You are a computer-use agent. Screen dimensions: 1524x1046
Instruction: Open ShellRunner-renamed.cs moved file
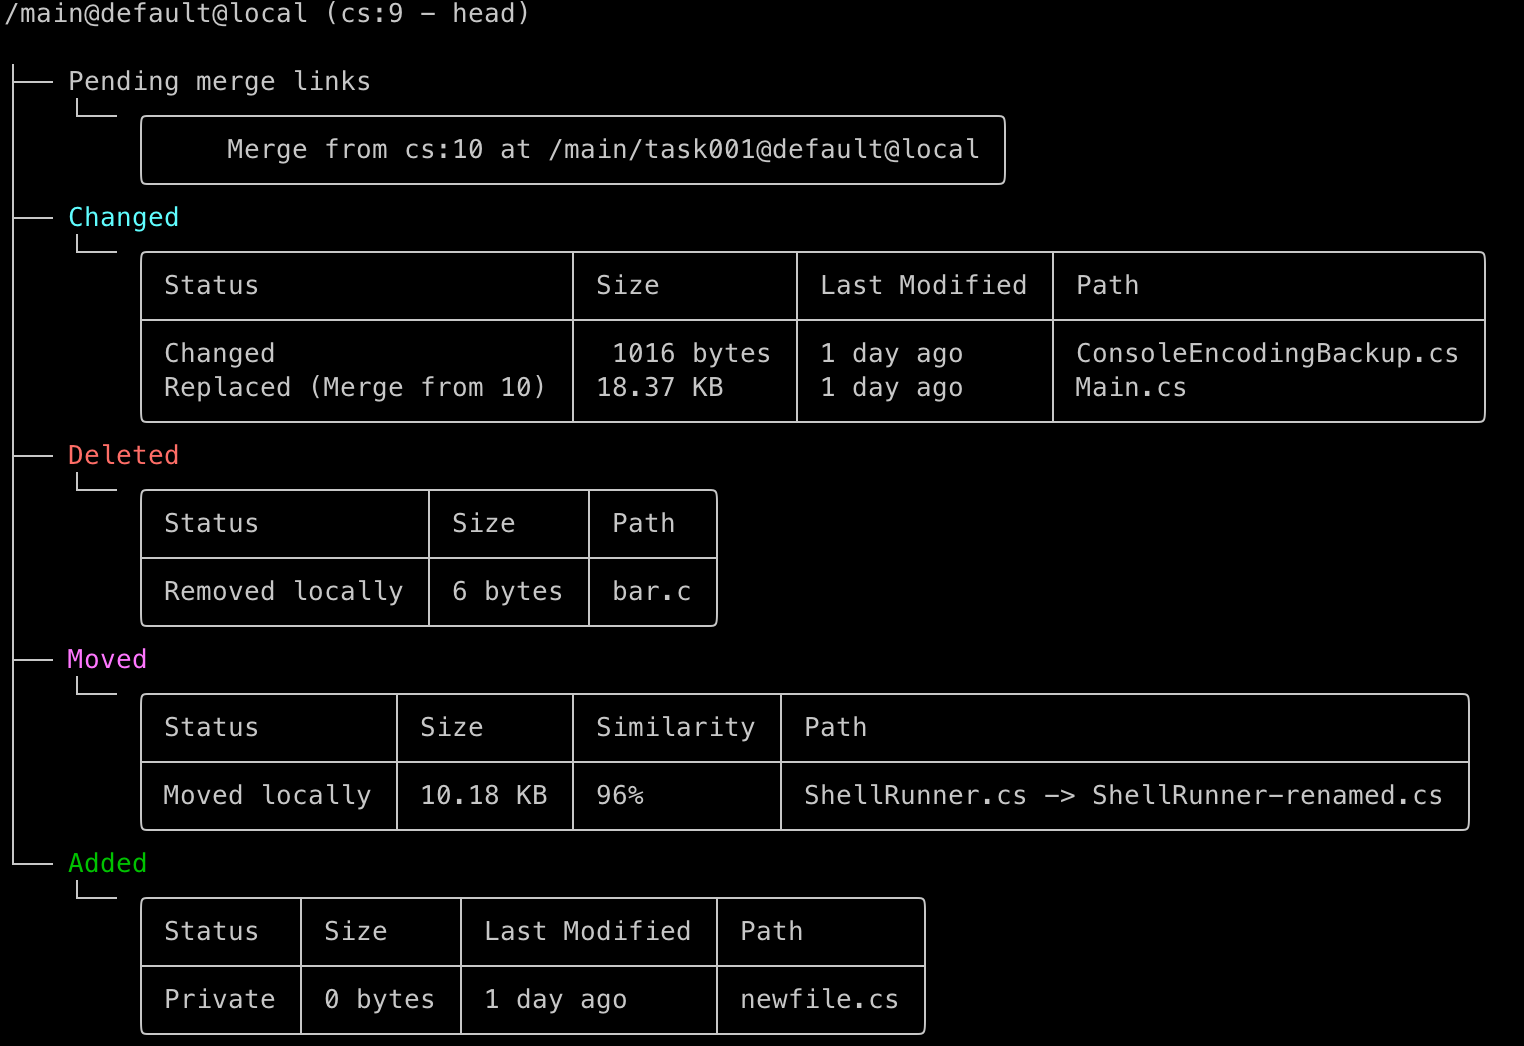pos(1123,795)
